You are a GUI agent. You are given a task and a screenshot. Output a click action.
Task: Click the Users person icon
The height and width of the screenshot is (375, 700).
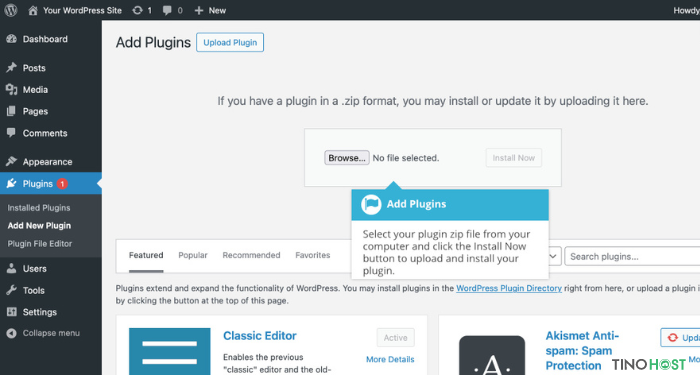pos(12,269)
